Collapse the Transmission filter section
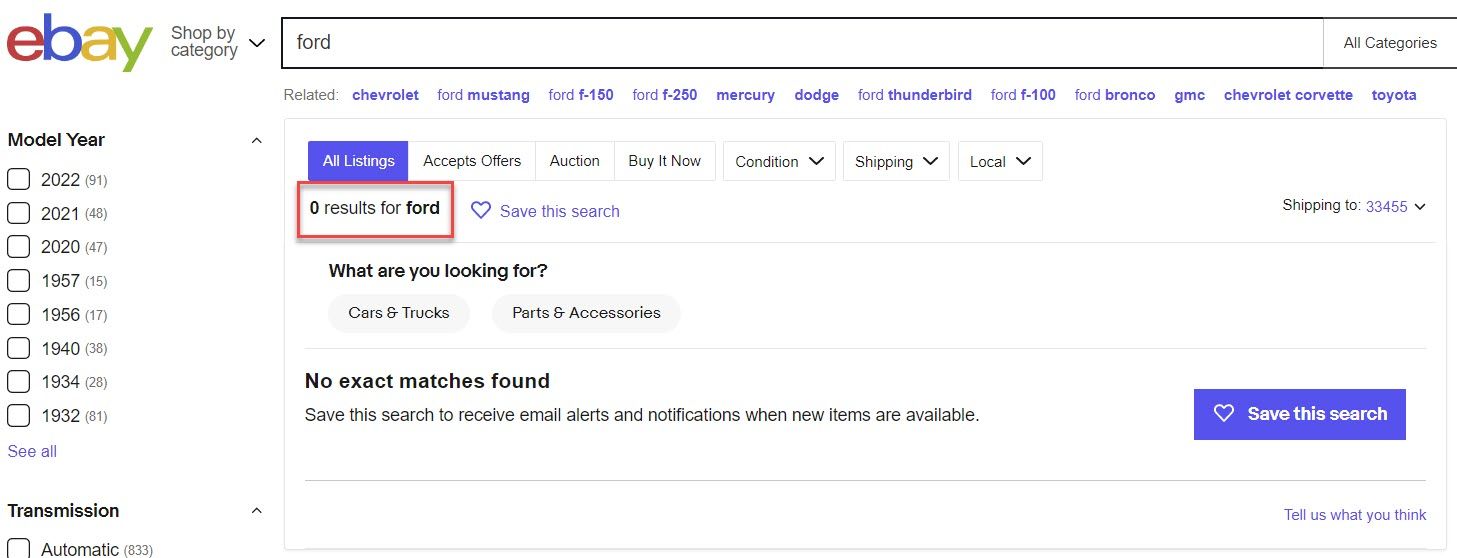 256,511
